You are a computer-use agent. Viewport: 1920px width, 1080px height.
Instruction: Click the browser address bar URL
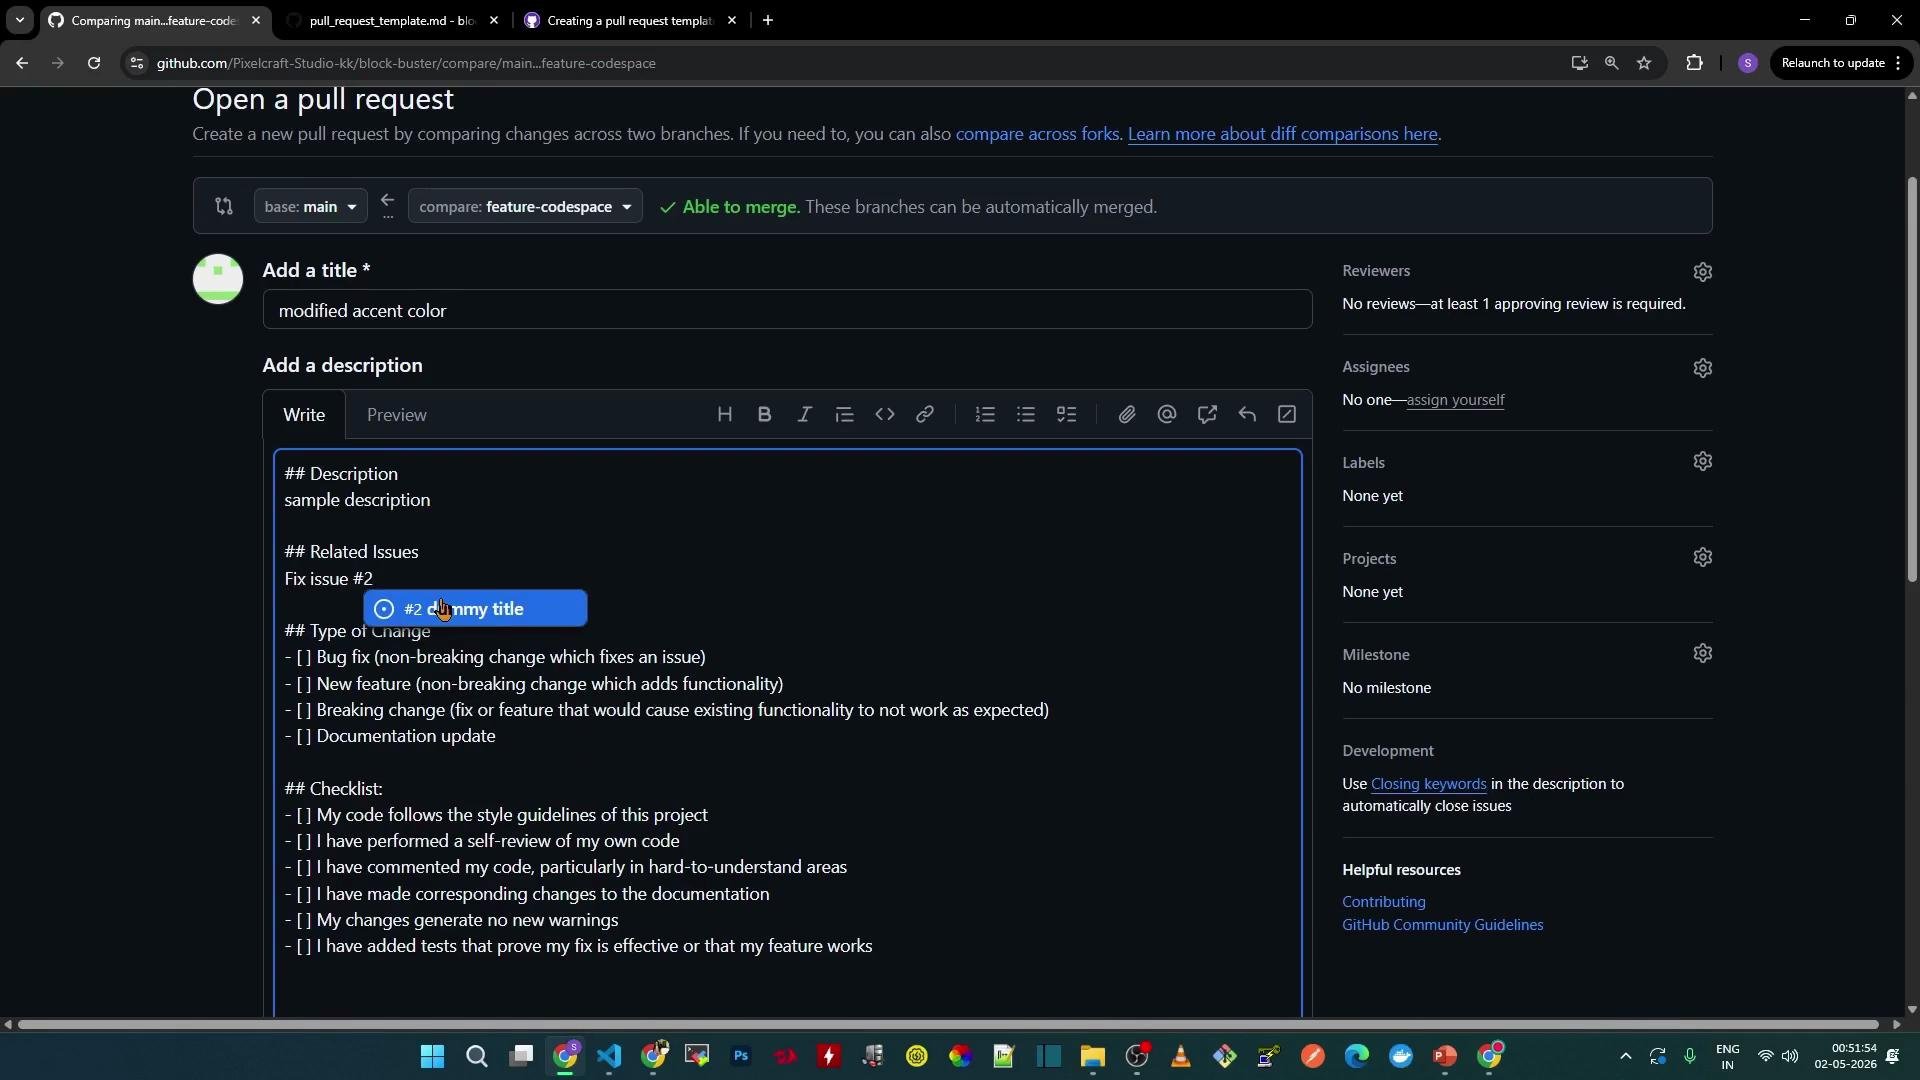coord(406,63)
